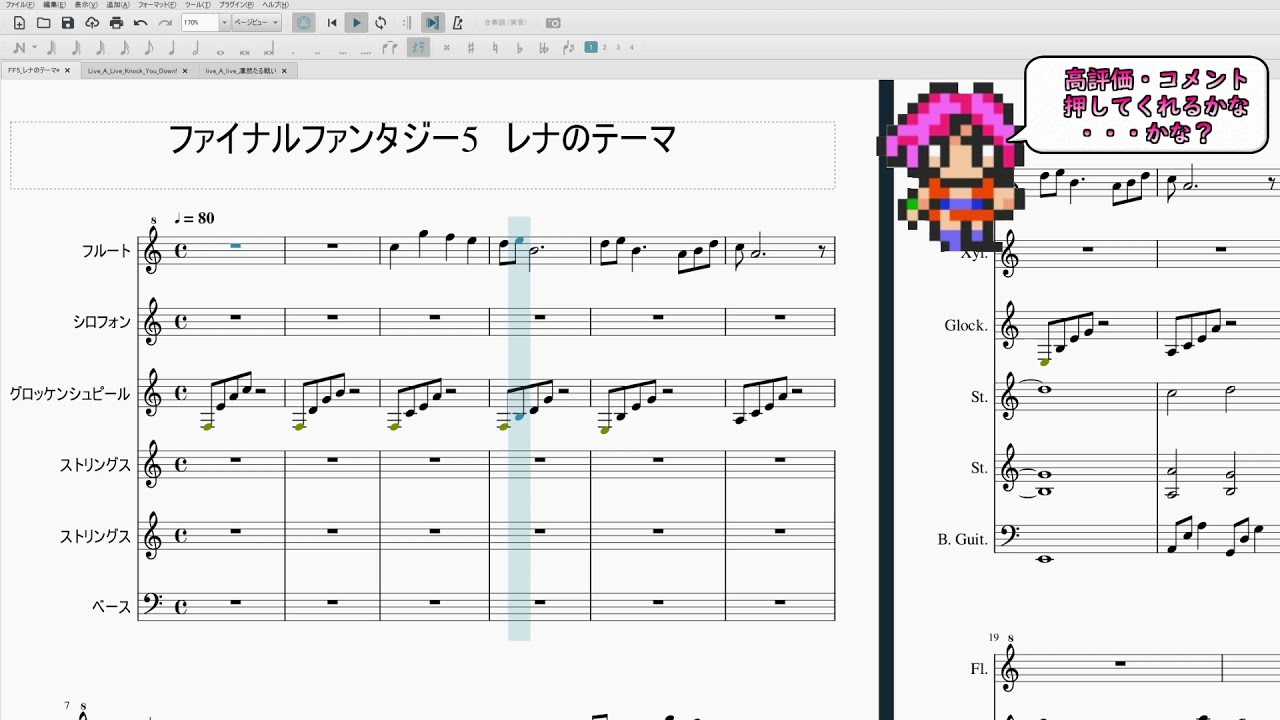
Task: Open the ファイル(F) menu
Action: [19, 5]
